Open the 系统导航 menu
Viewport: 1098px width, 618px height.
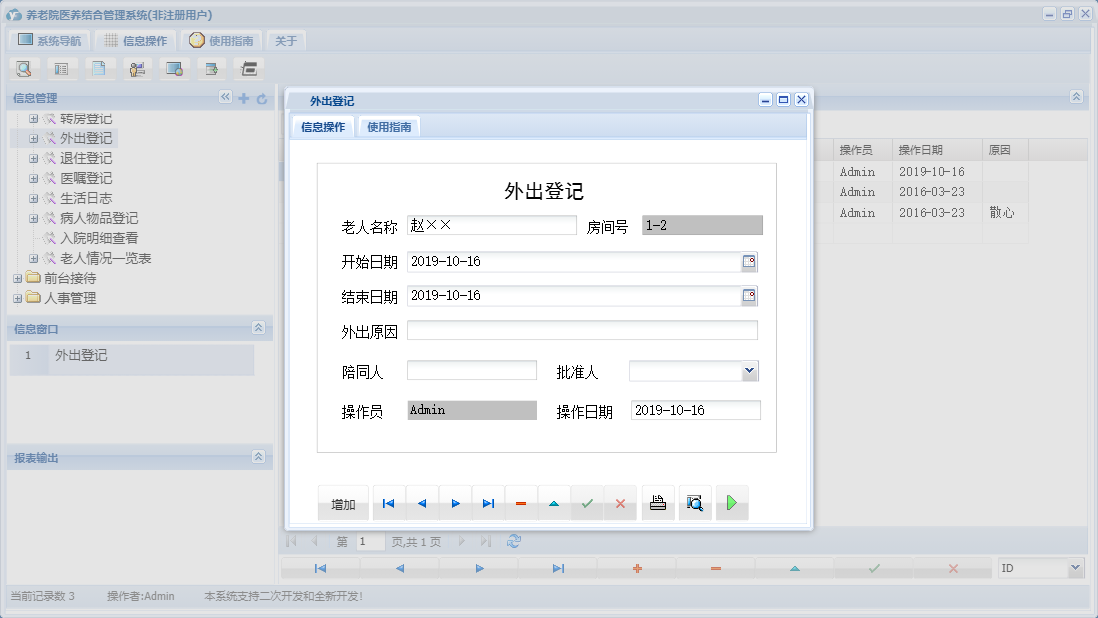click(48, 40)
